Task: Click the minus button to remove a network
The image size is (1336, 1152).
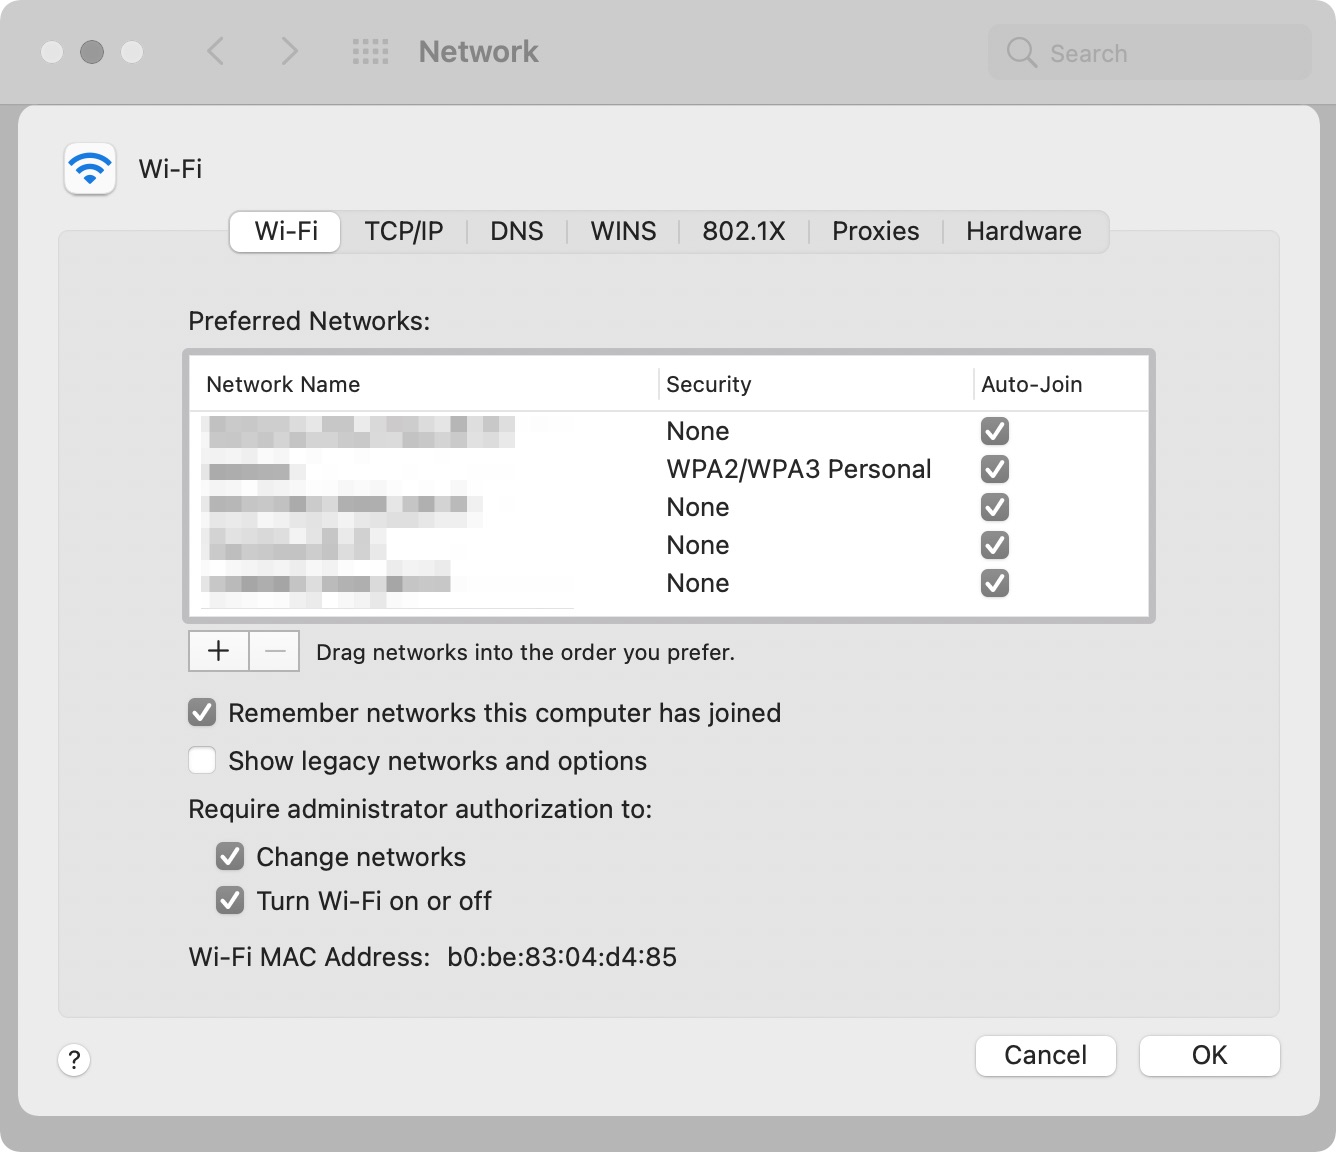Action: (x=274, y=651)
